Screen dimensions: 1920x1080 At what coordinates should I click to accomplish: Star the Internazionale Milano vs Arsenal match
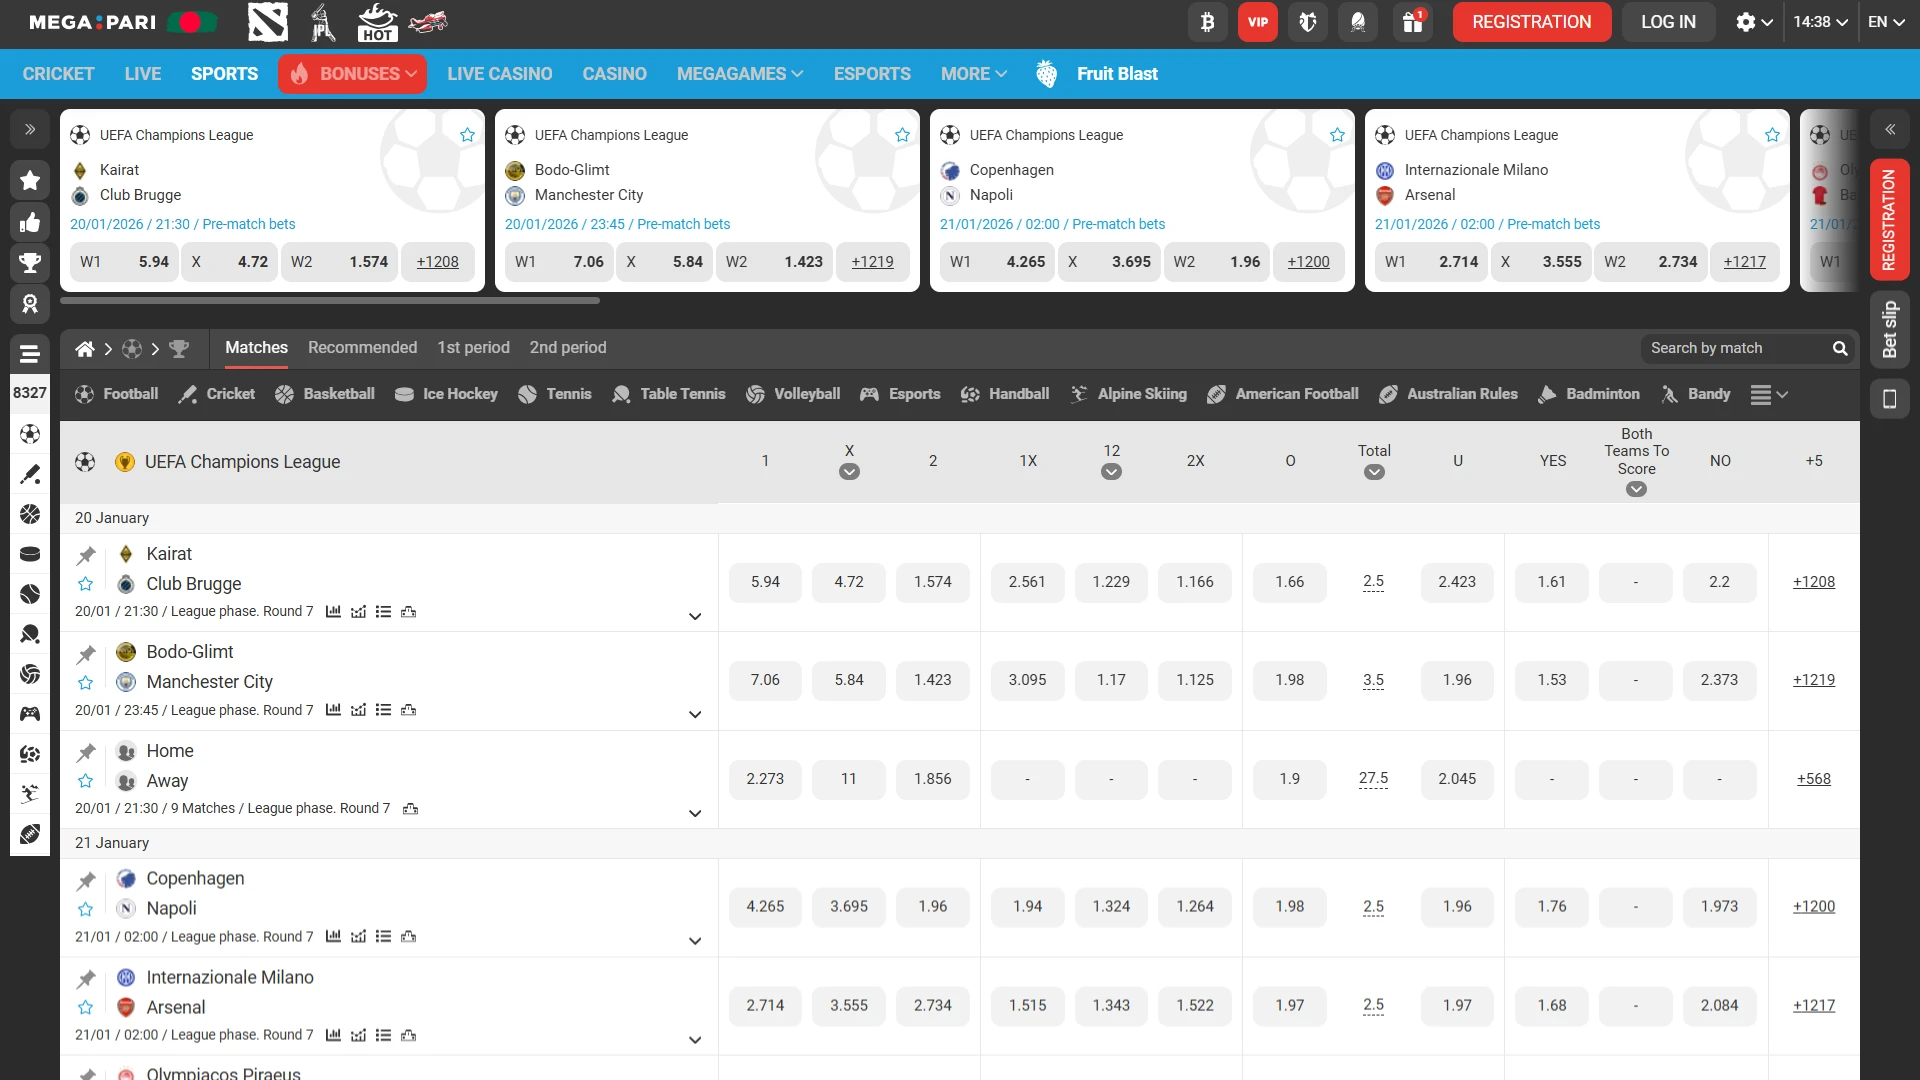pos(86,1008)
